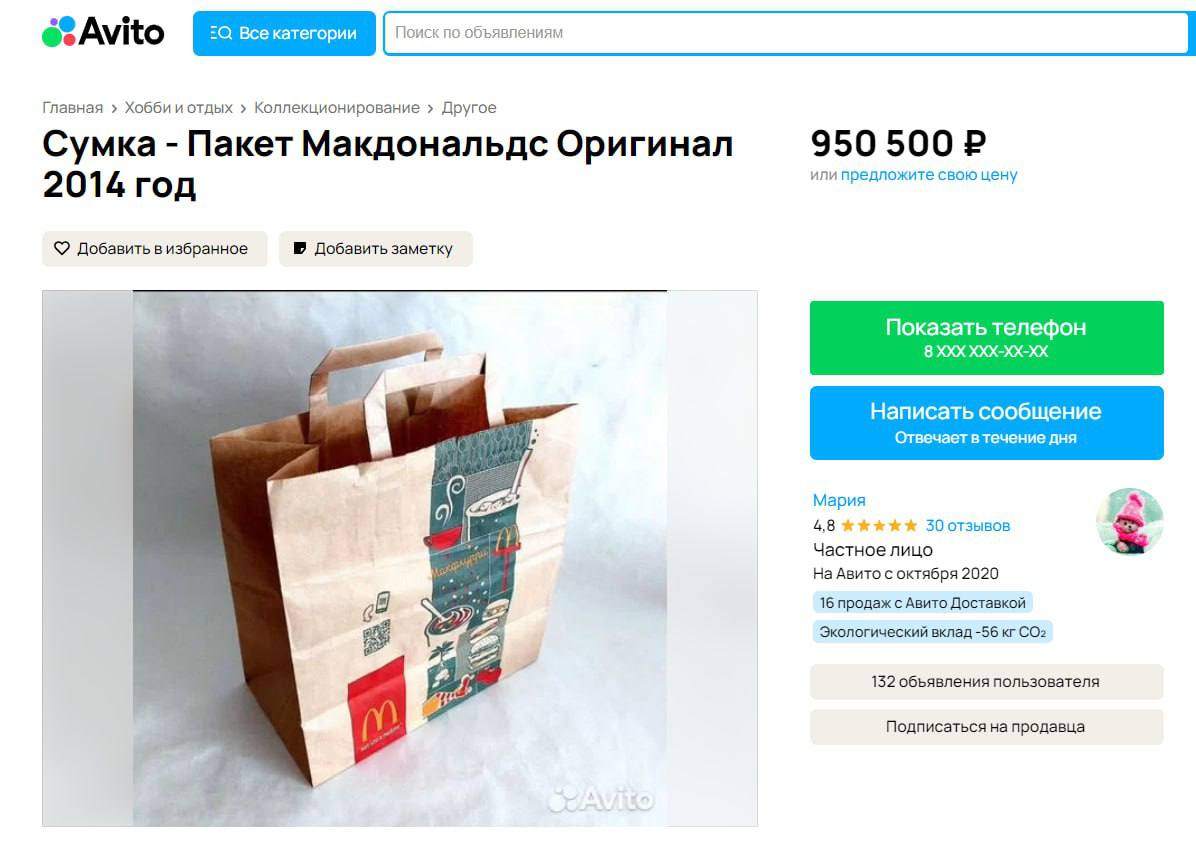Show the seller's phone number
The height and width of the screenshot is (845, 1196).
(x=986, y=338)
